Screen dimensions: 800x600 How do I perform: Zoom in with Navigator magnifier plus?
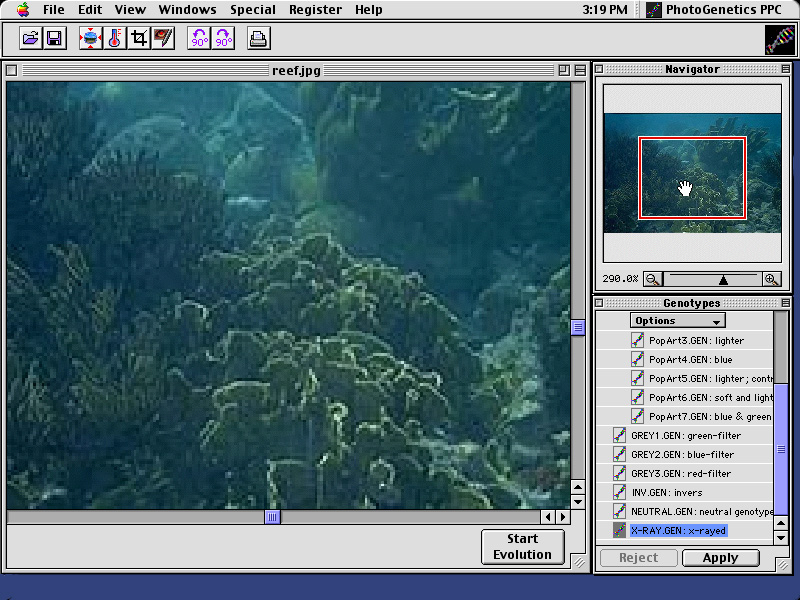pos(771,279)
